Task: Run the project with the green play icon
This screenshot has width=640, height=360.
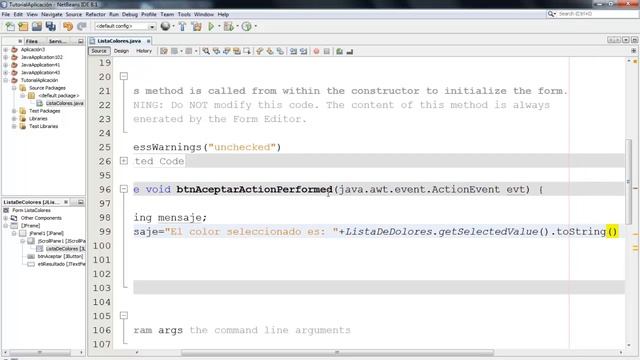Action: click(x=211, y=27)
